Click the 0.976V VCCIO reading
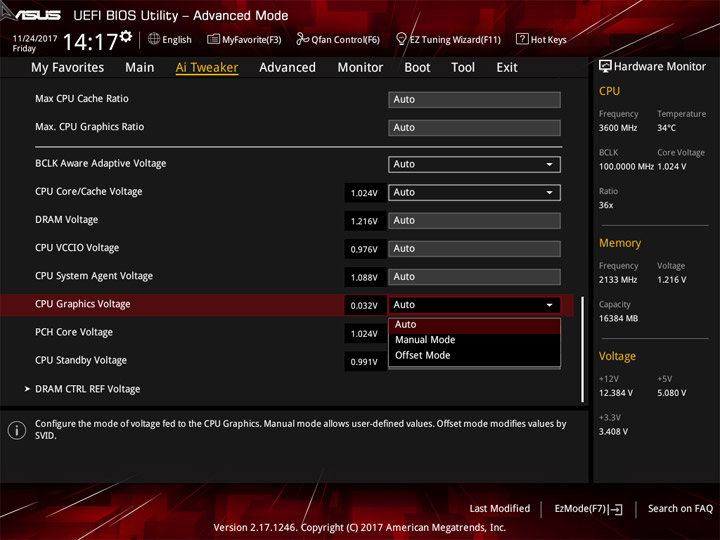720x540 pixels. 365,249
